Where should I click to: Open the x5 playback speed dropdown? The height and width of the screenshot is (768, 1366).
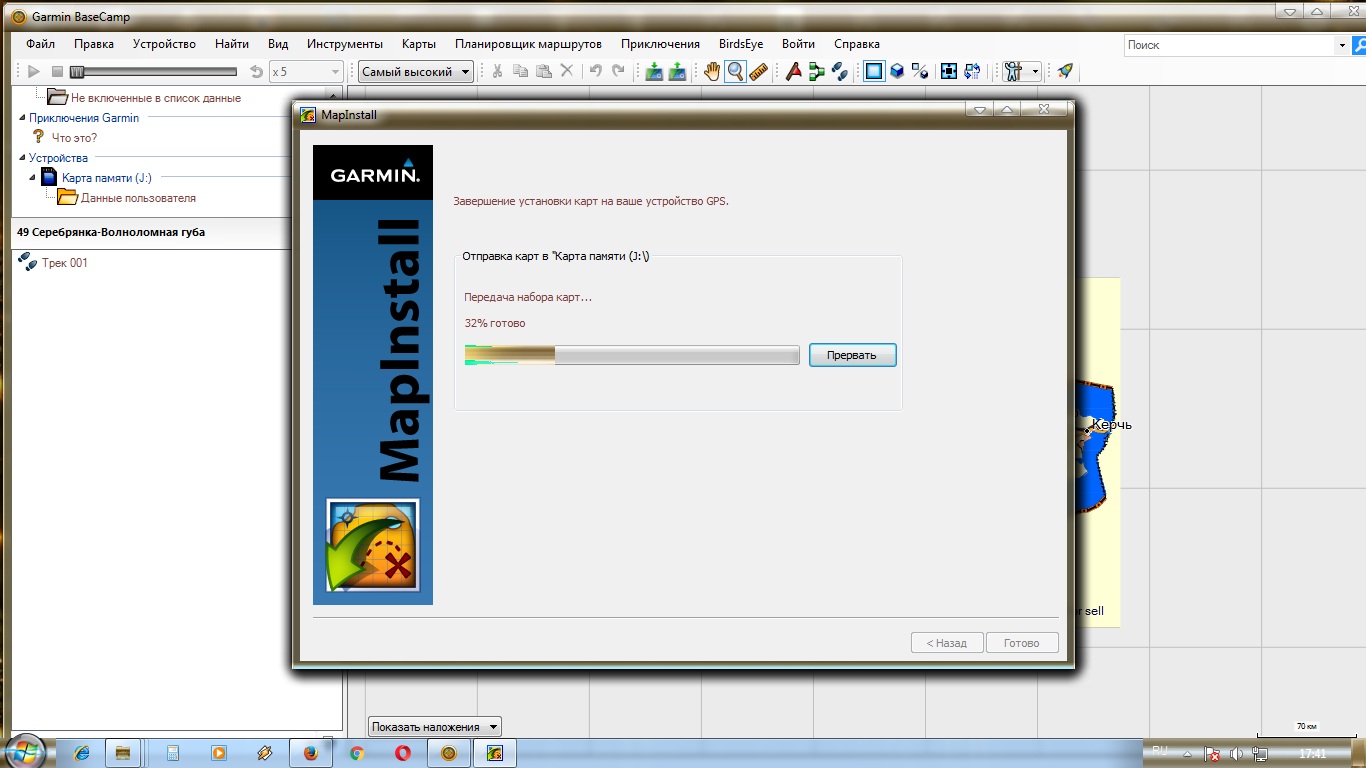306,71
